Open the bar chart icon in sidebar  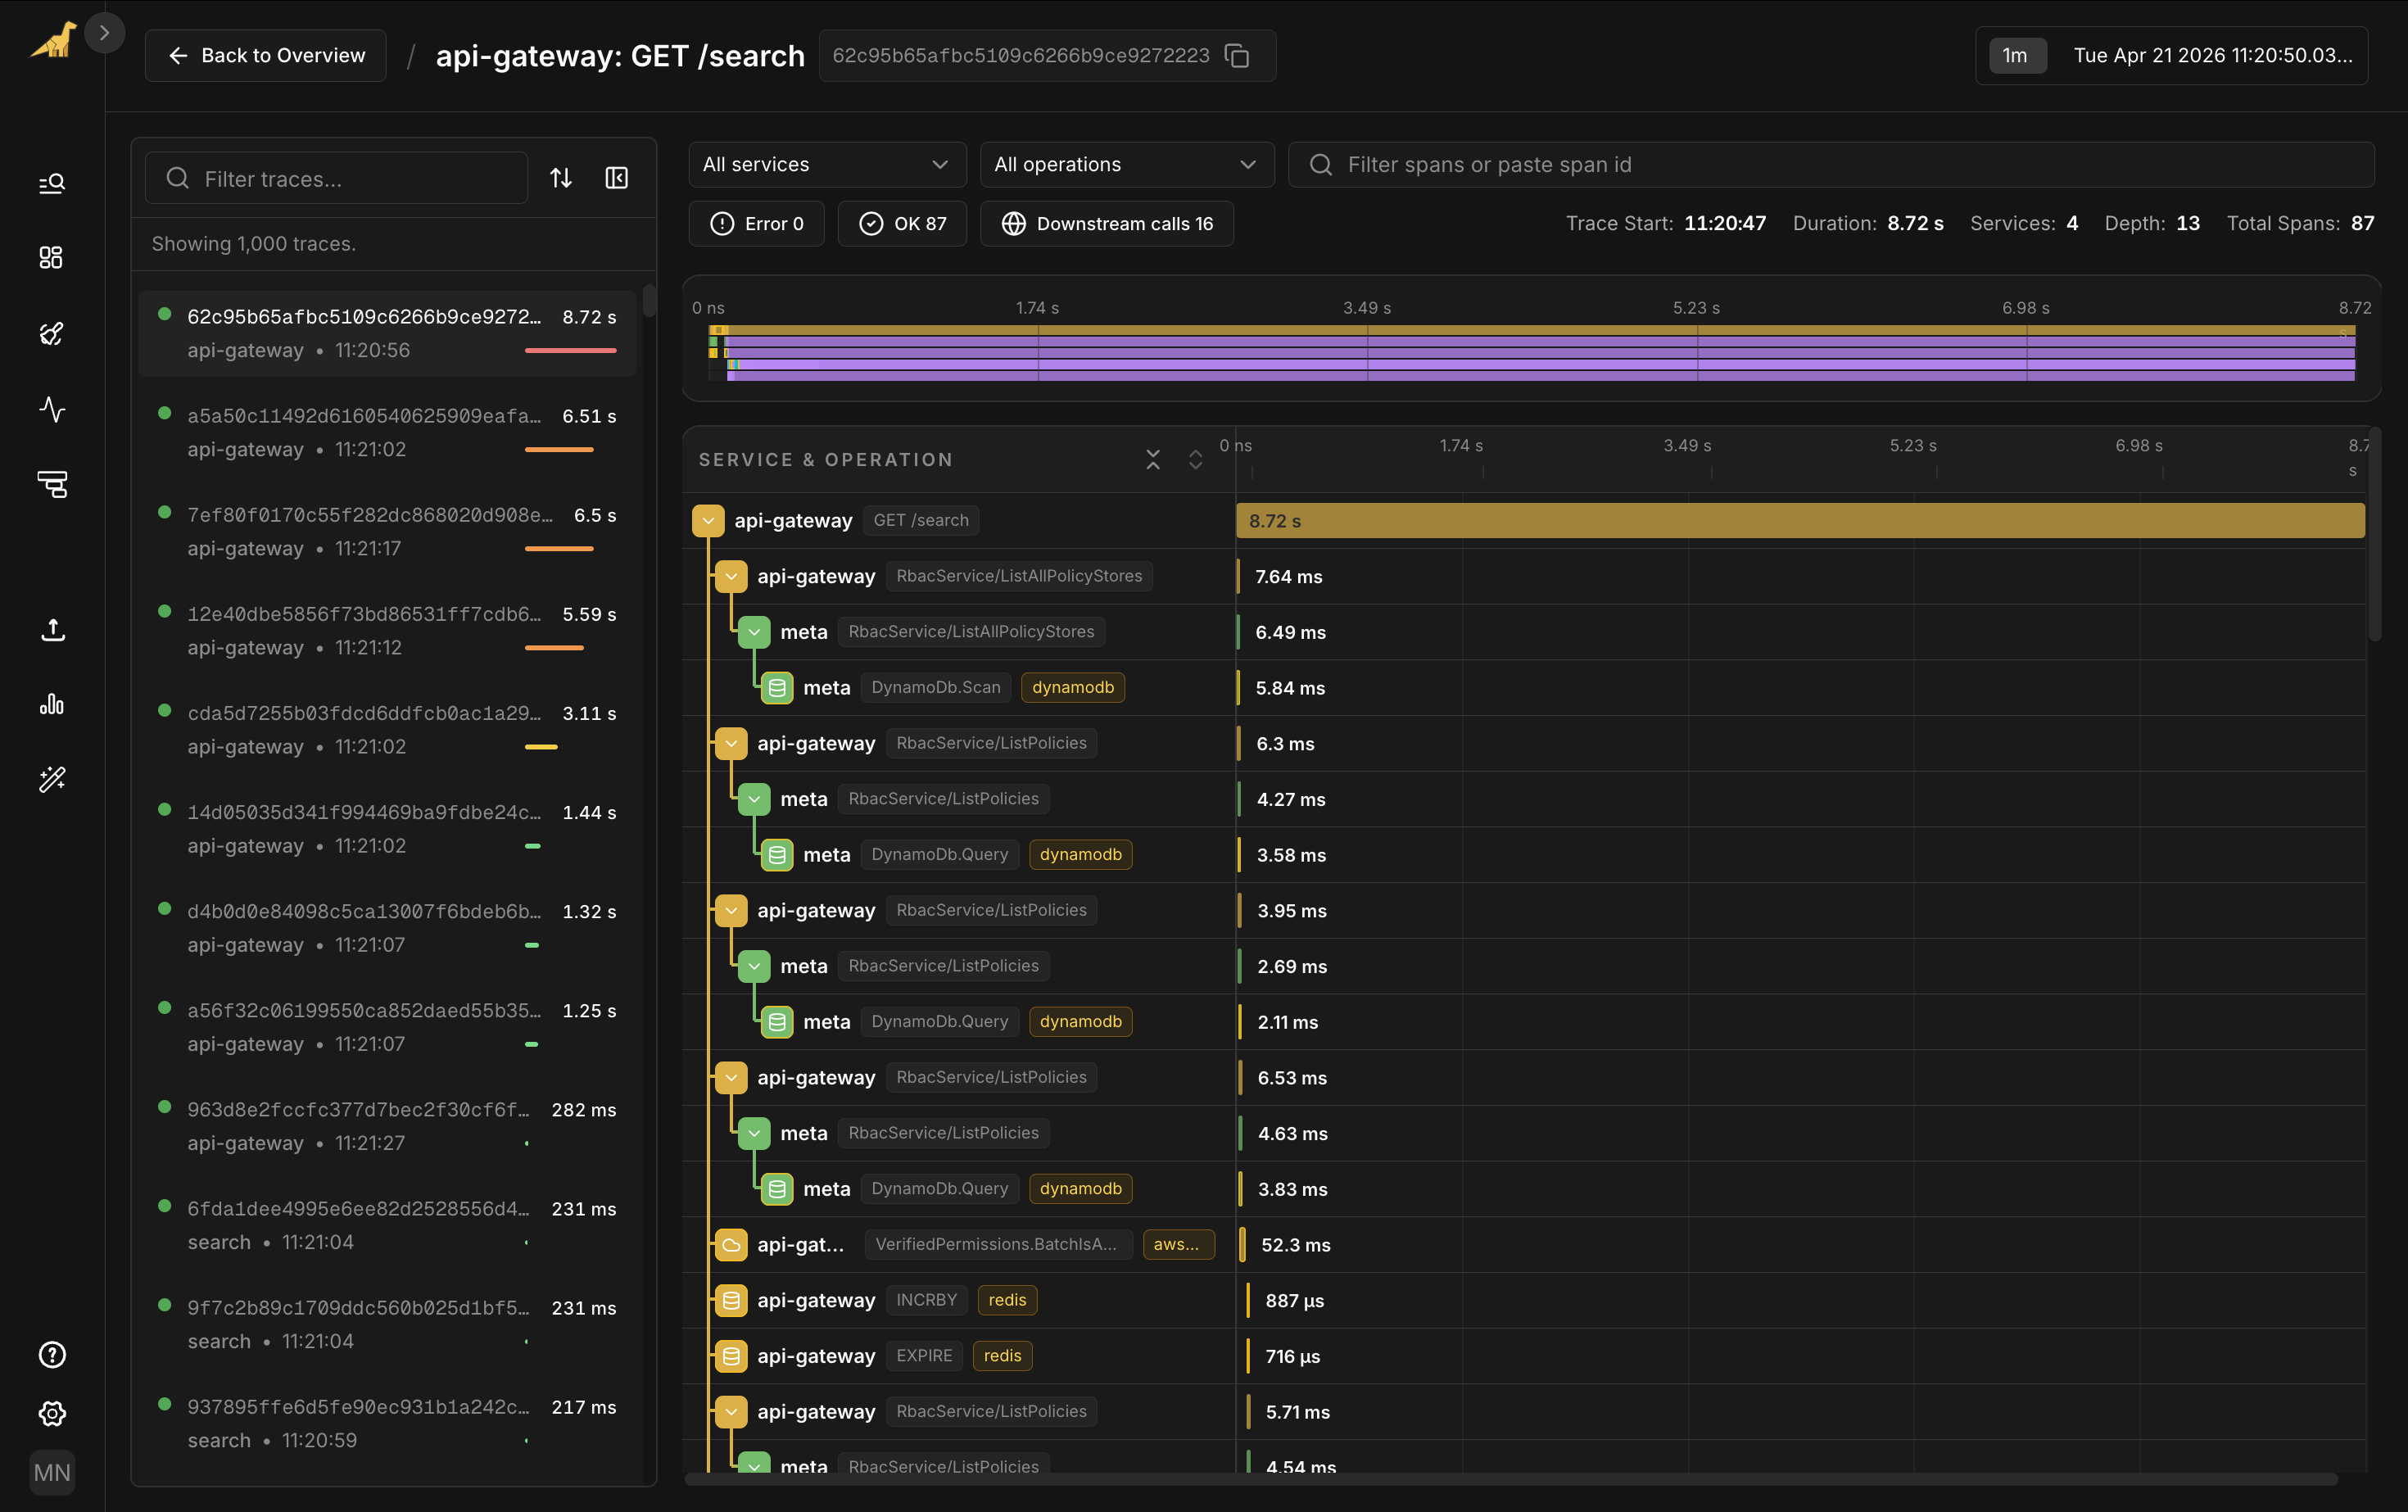pyautogui.click(x=52, y=704)
